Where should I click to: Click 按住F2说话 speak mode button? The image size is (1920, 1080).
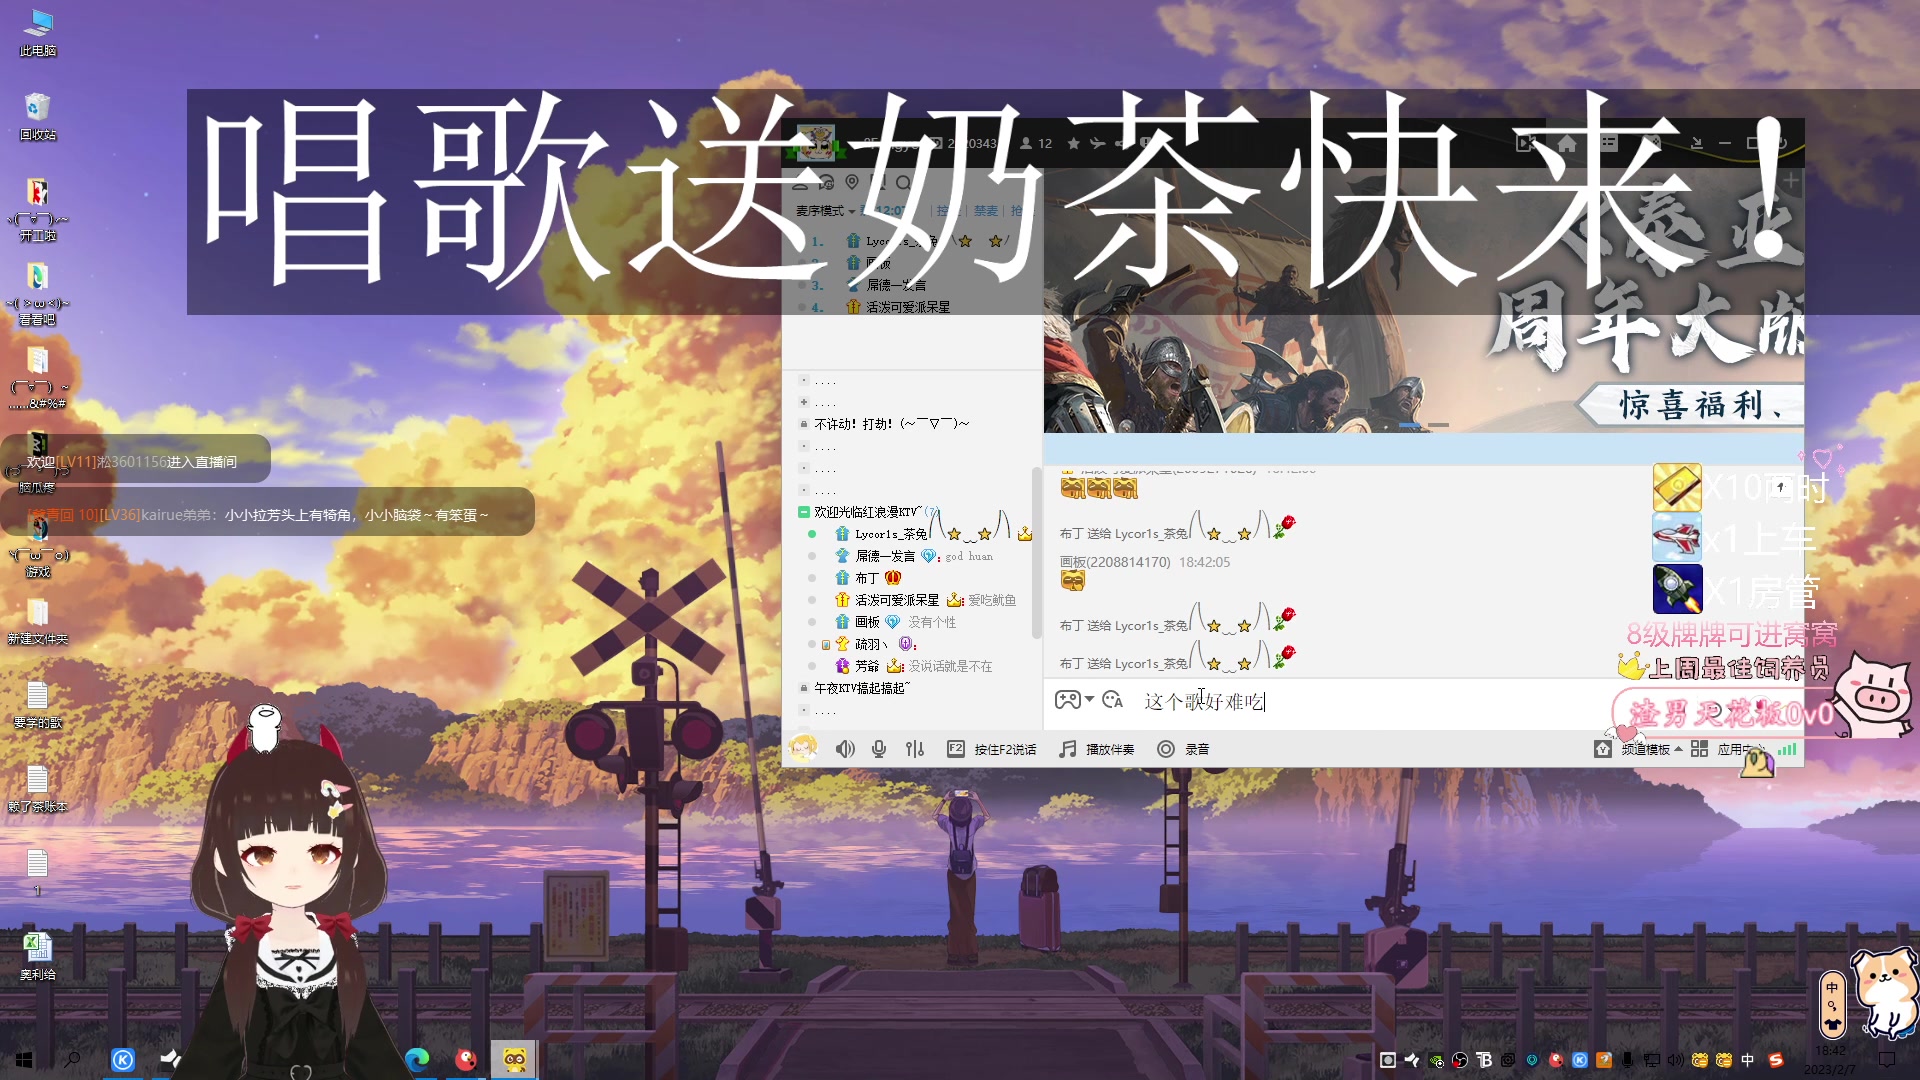pos(1005,749)
